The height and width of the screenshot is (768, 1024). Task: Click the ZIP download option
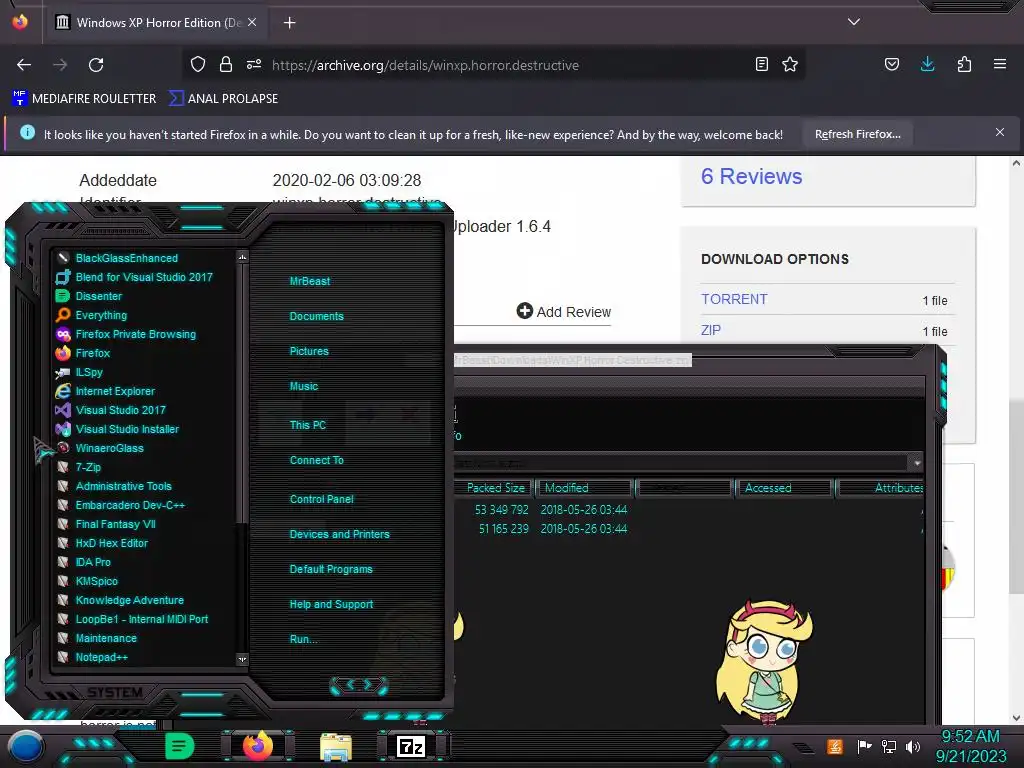pyautogui.click(x=711, y=330)
